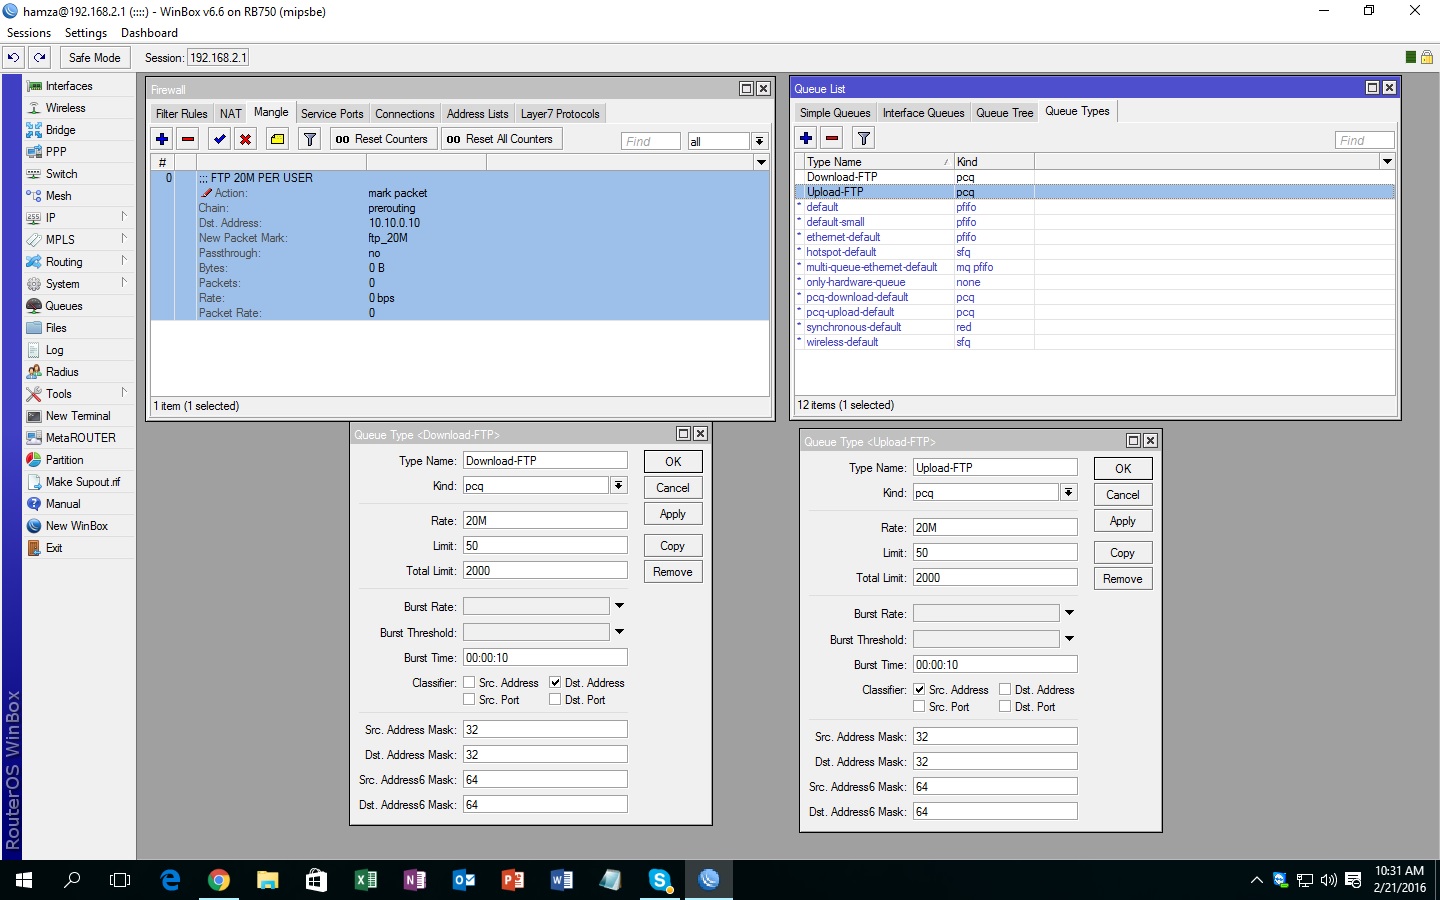The image size is (1440, 900).
Task: Open the Kind dropdown in Download-FTP dialog
Action: [x=620, y=485]
